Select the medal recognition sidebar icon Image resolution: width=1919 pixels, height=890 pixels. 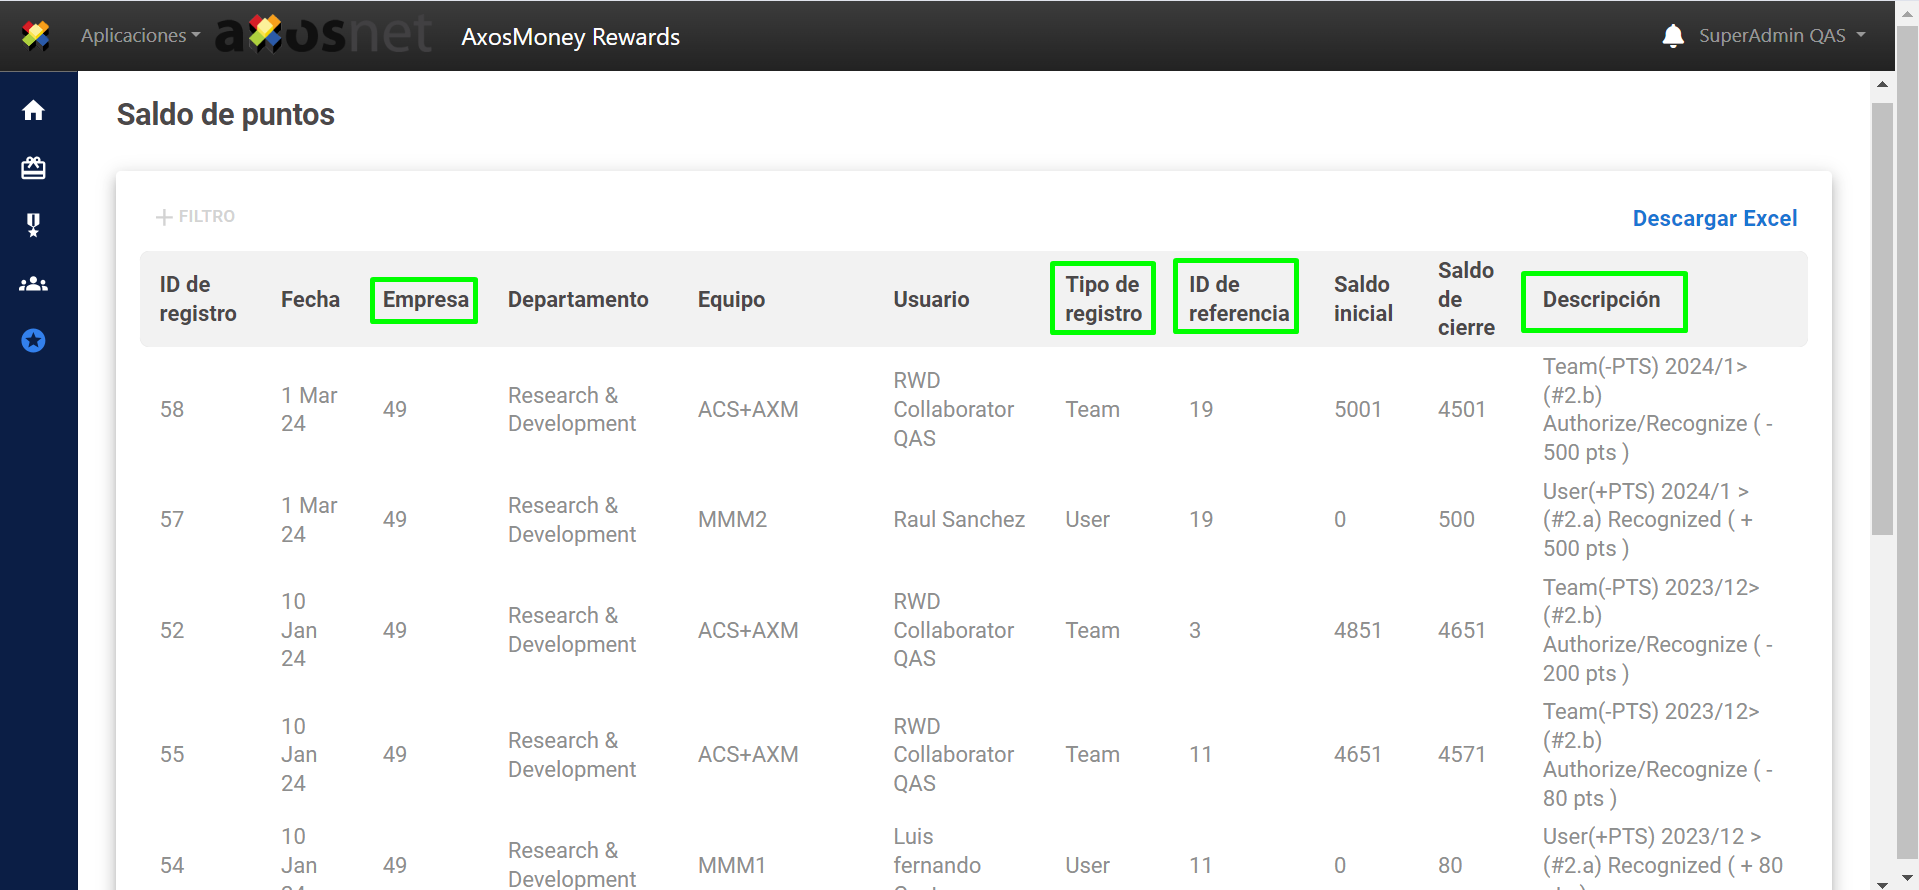tap(33, 225)
